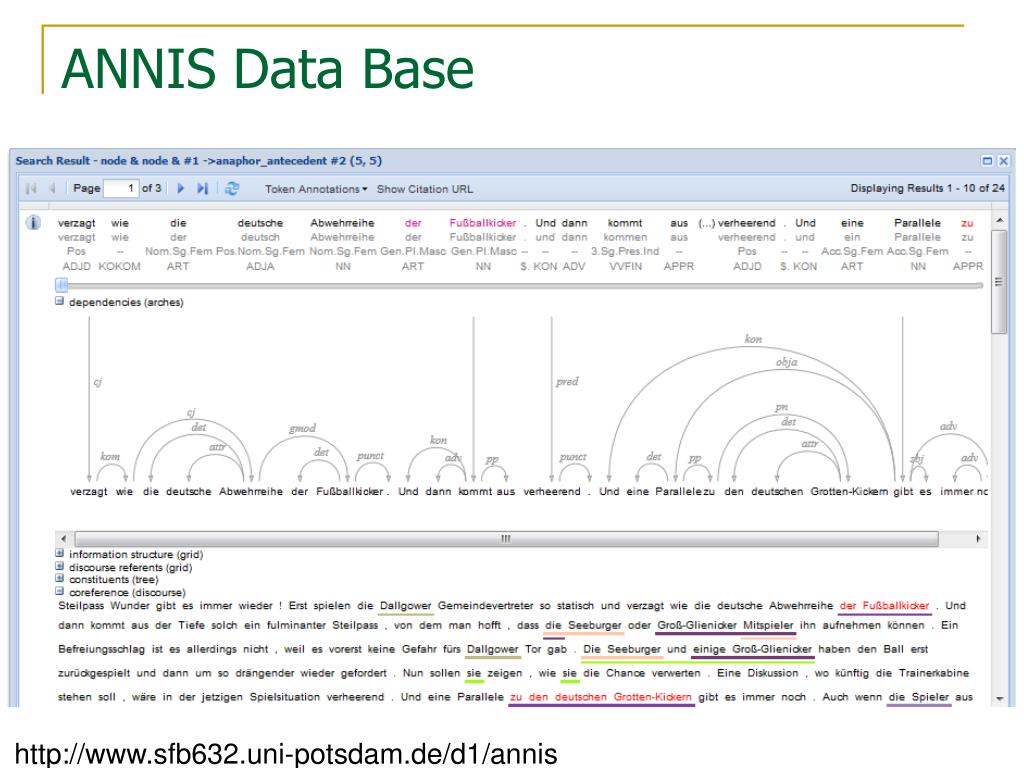Image resolution: width=1024 pixels, height=768 pixels.
Task: Click underlined 'einige Groß-Glienicker' in text
Action: 752,649
